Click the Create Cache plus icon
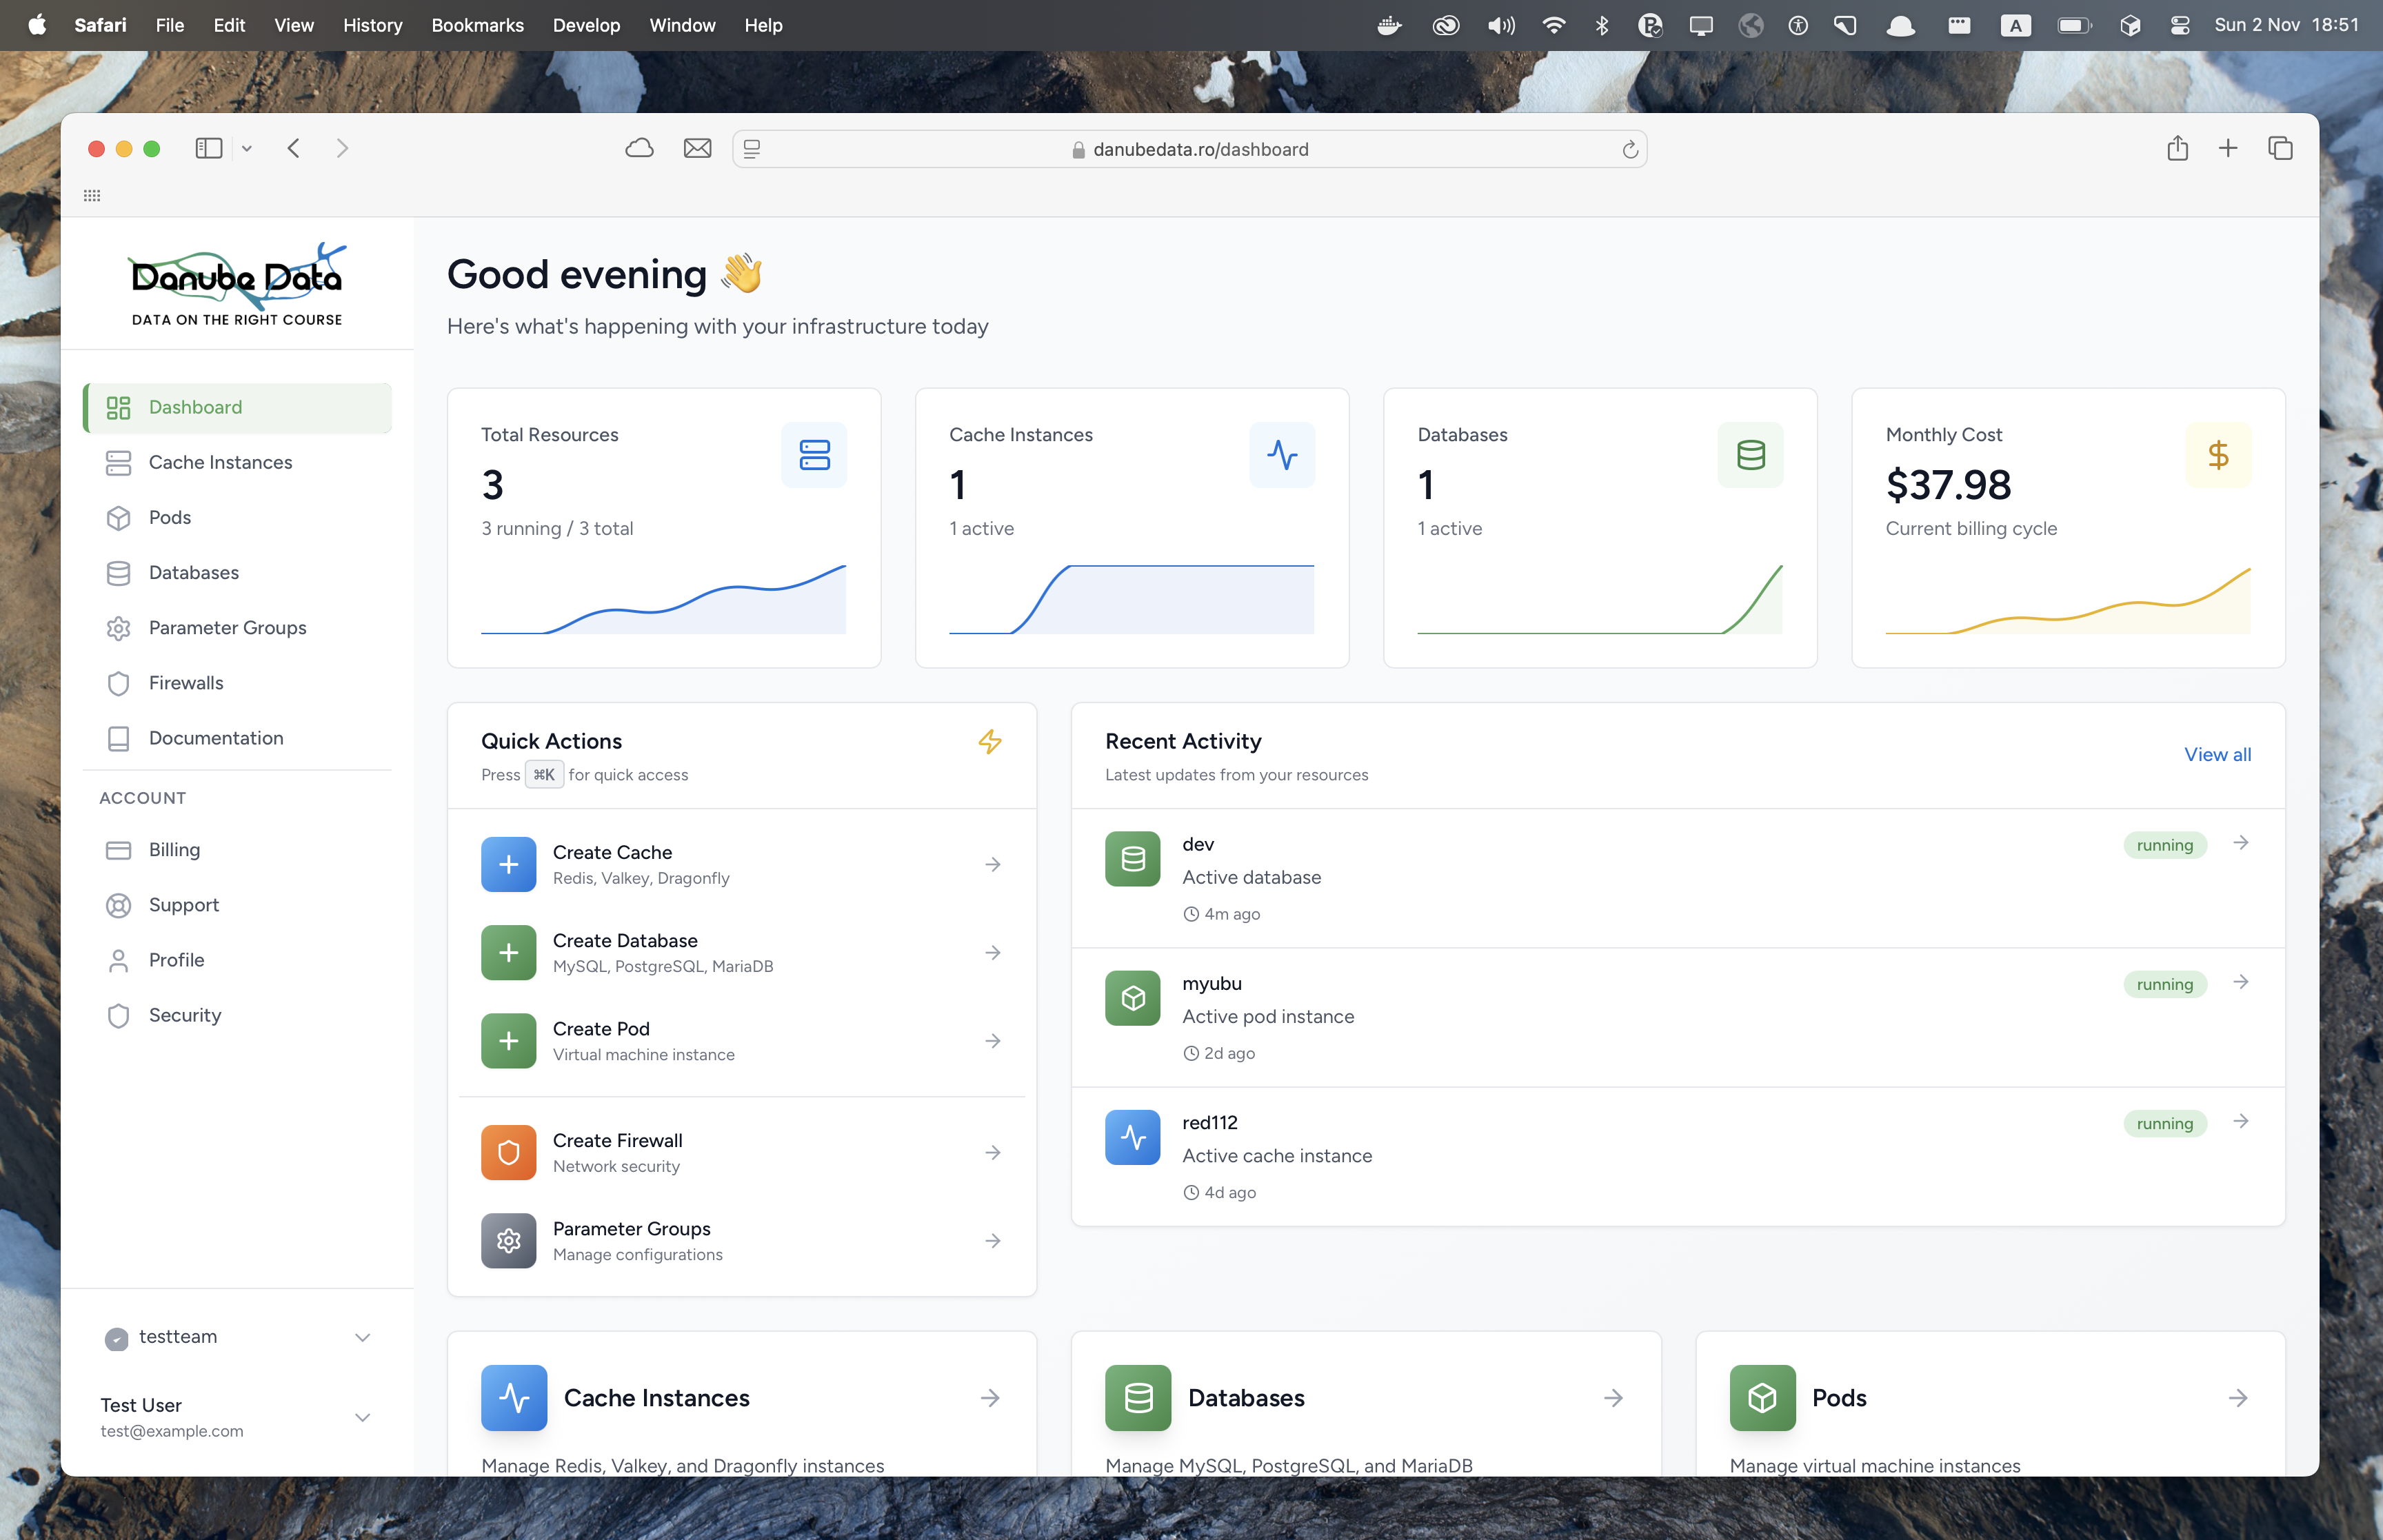 pos(508,864)
